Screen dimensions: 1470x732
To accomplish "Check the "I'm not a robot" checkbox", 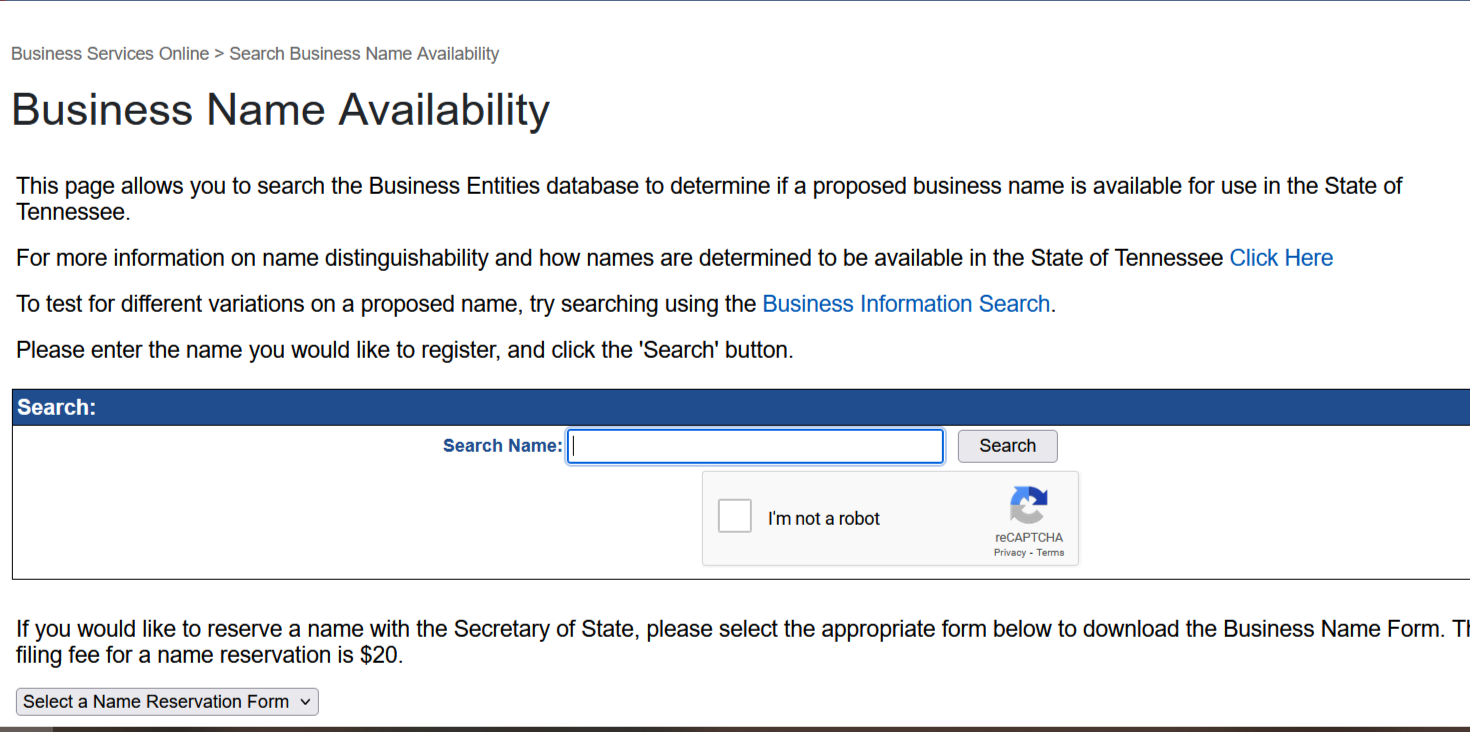I will (735, 517).
